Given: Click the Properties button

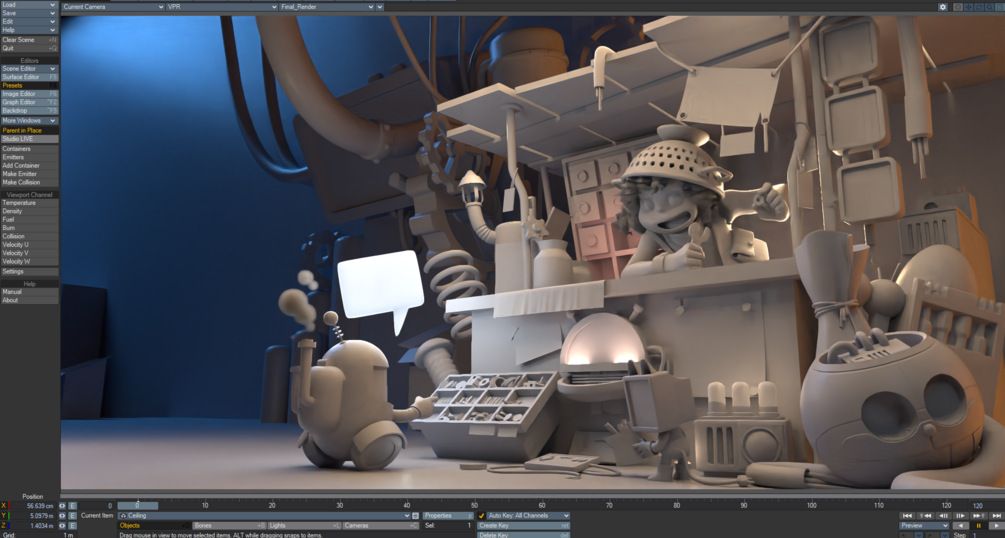Looking at the screenshot, I should coord(447,516).
